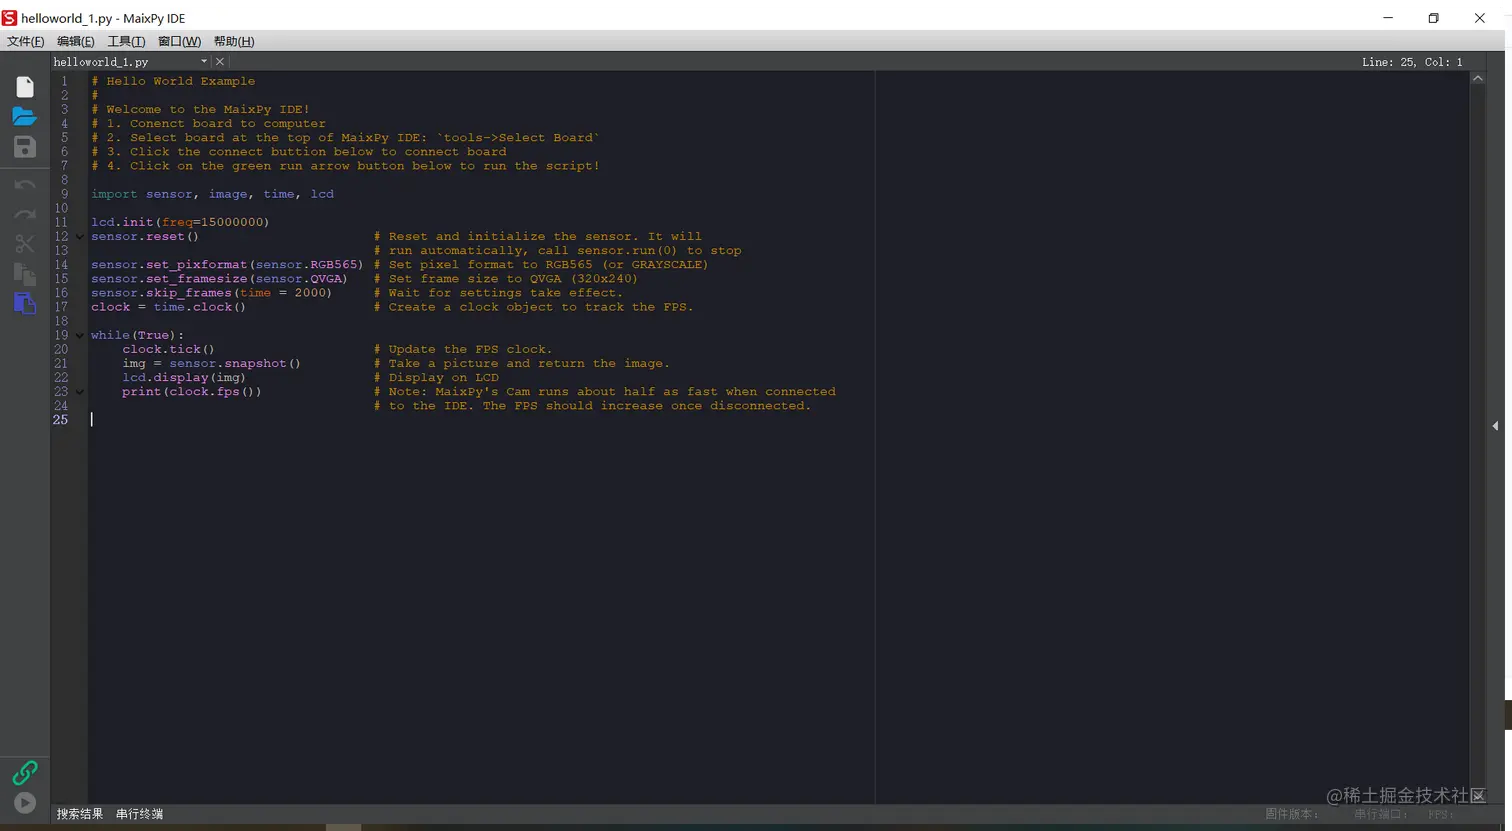The height and width of the screenshot is (831, 1512).
Task: Open the 搜索结果 panel
Action: [x=80, y=814]
